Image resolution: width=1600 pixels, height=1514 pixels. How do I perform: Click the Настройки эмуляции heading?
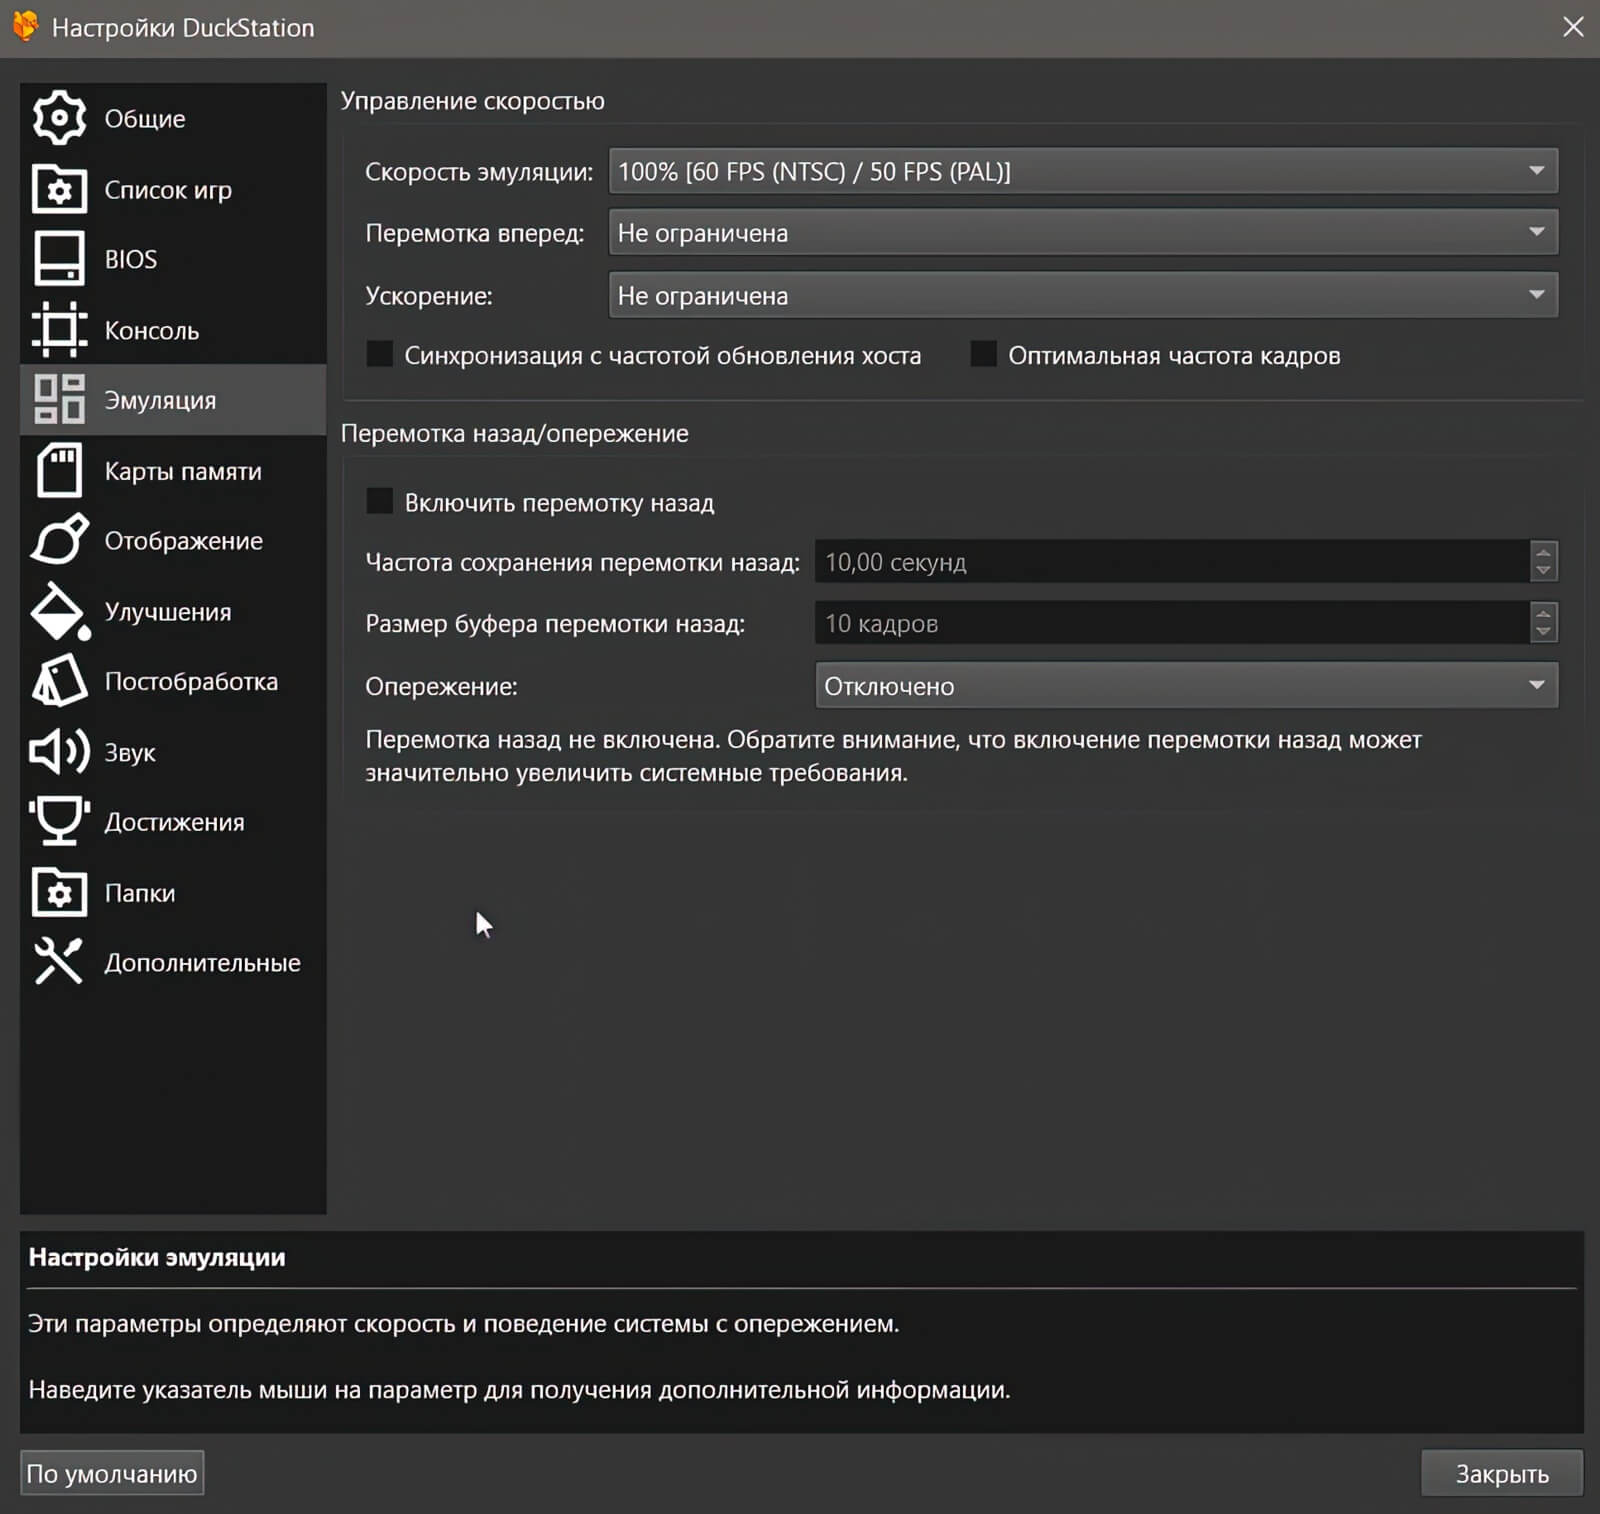pos(157,1257)
